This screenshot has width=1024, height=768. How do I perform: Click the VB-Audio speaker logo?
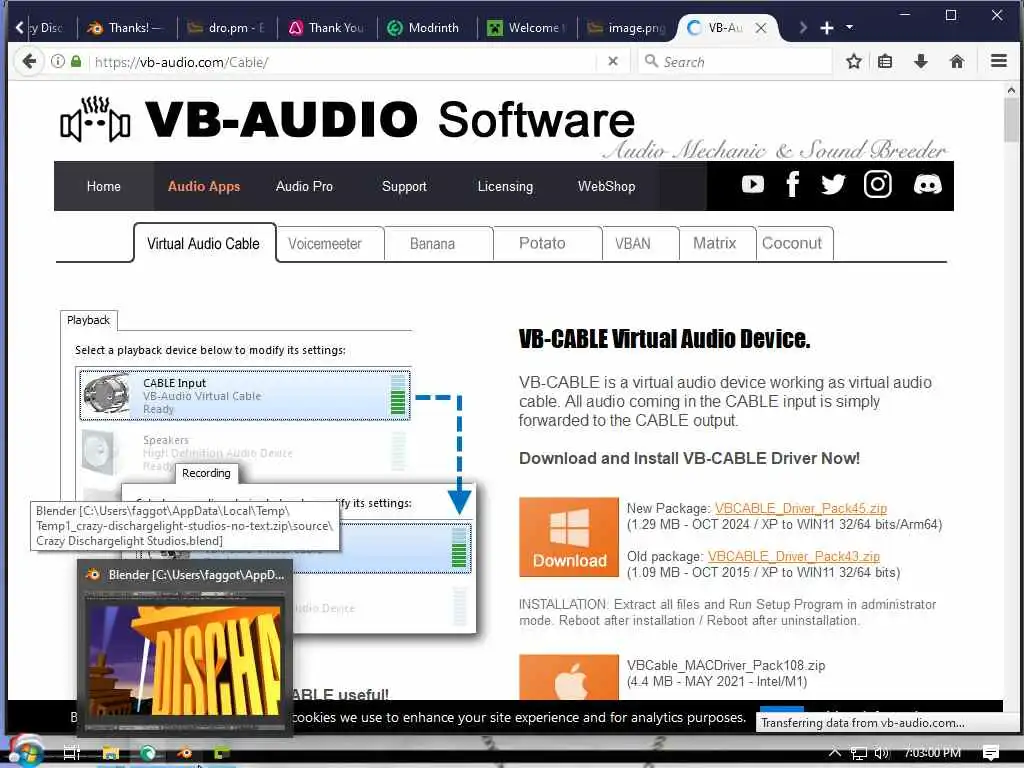[x=95, y=120]
